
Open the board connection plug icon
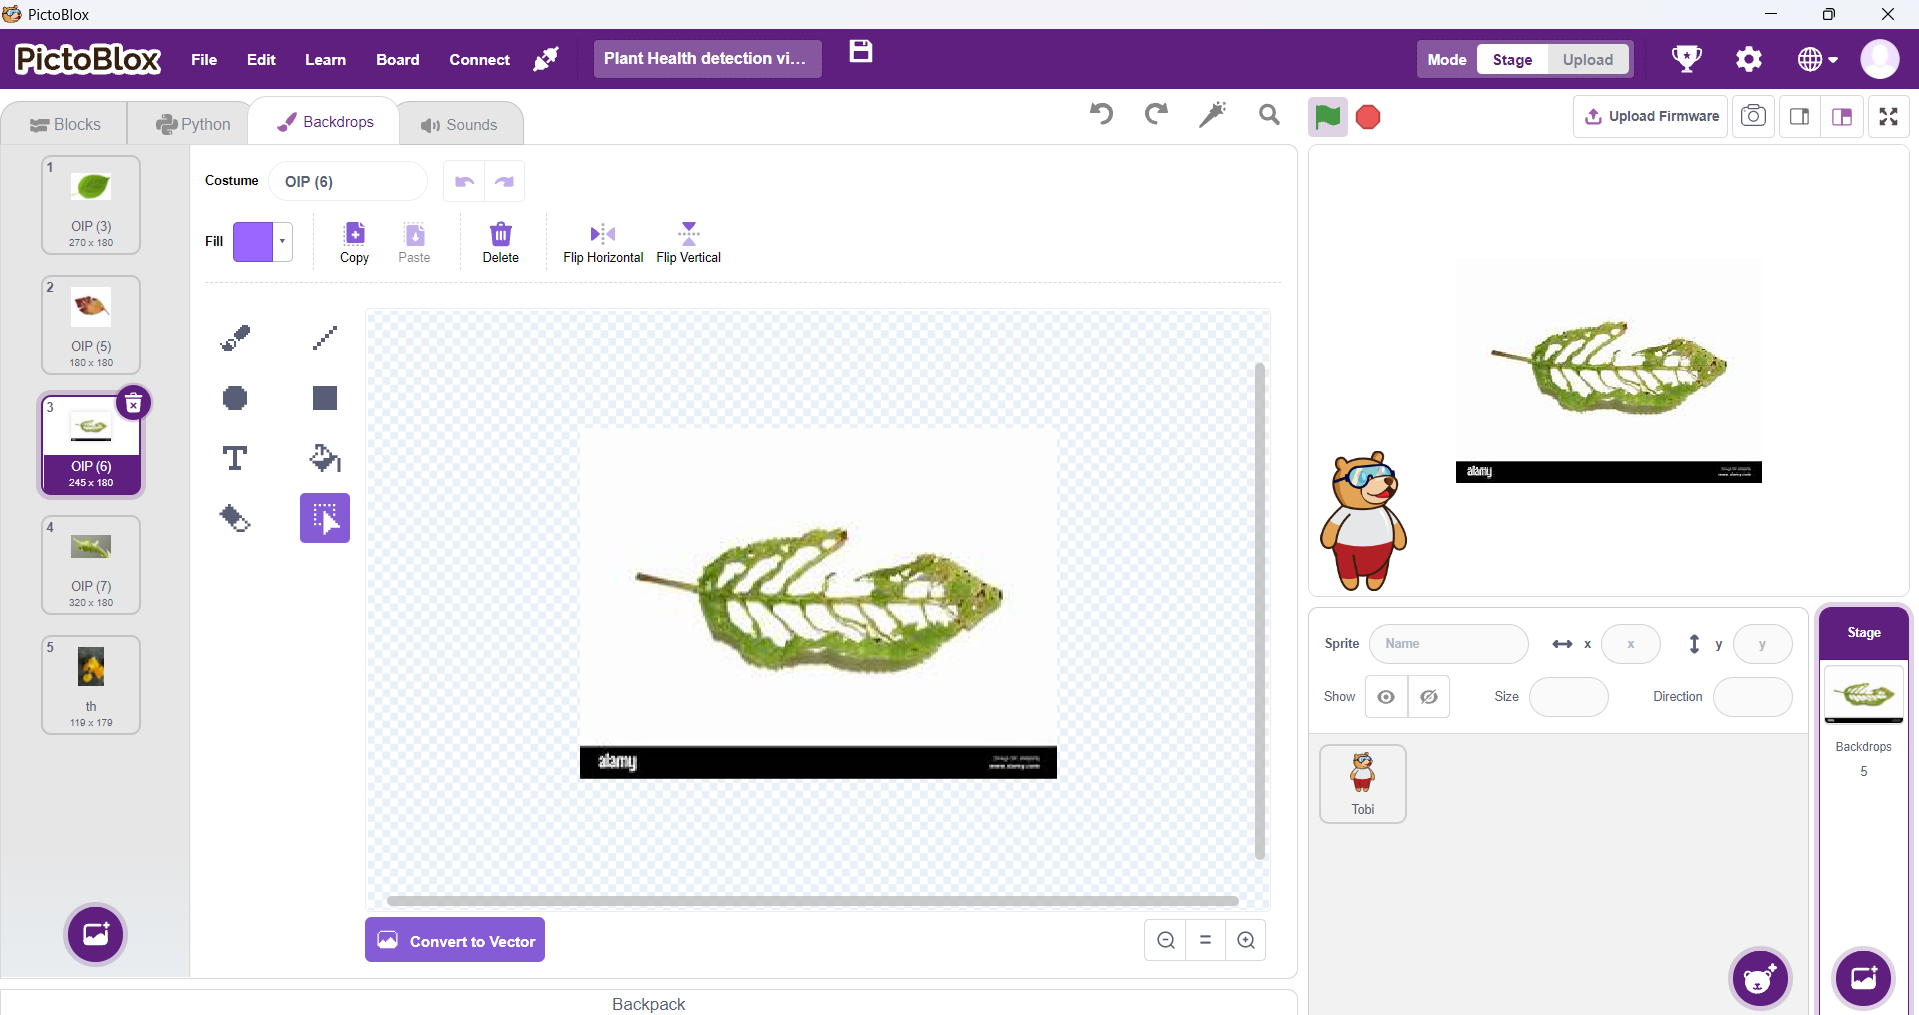point(546,59)
